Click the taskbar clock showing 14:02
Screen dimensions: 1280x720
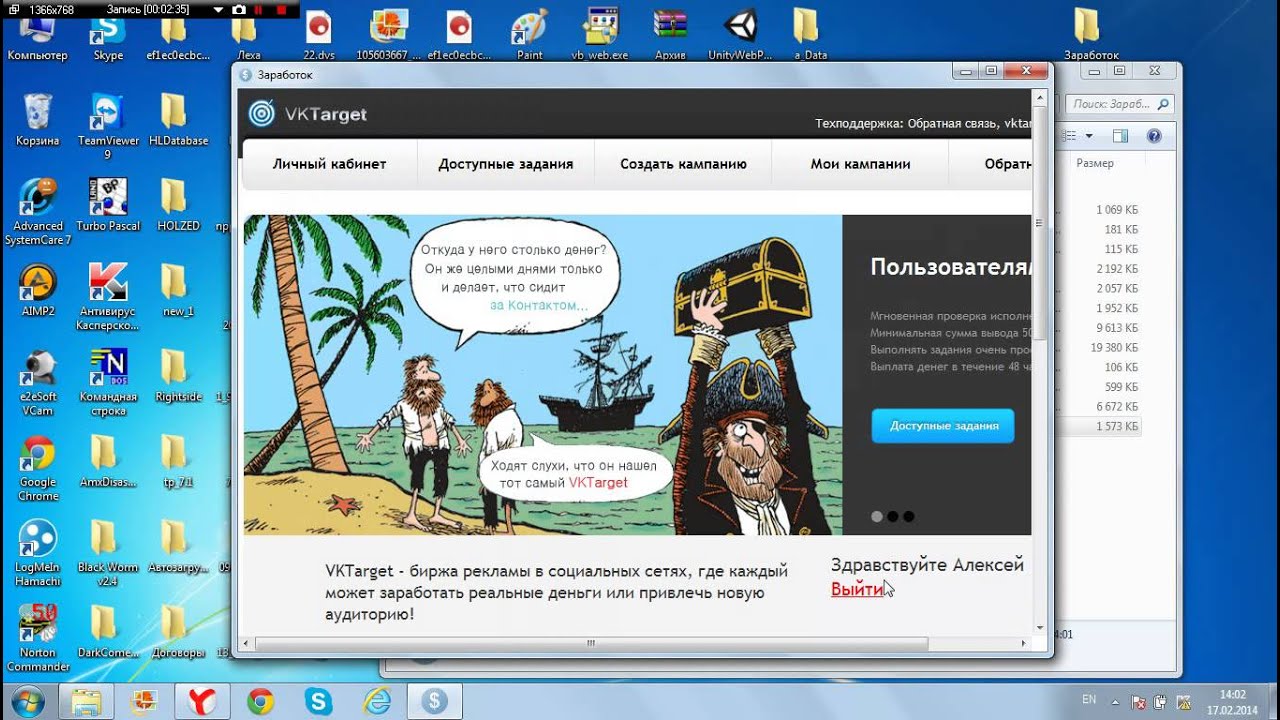[1233, 701]
